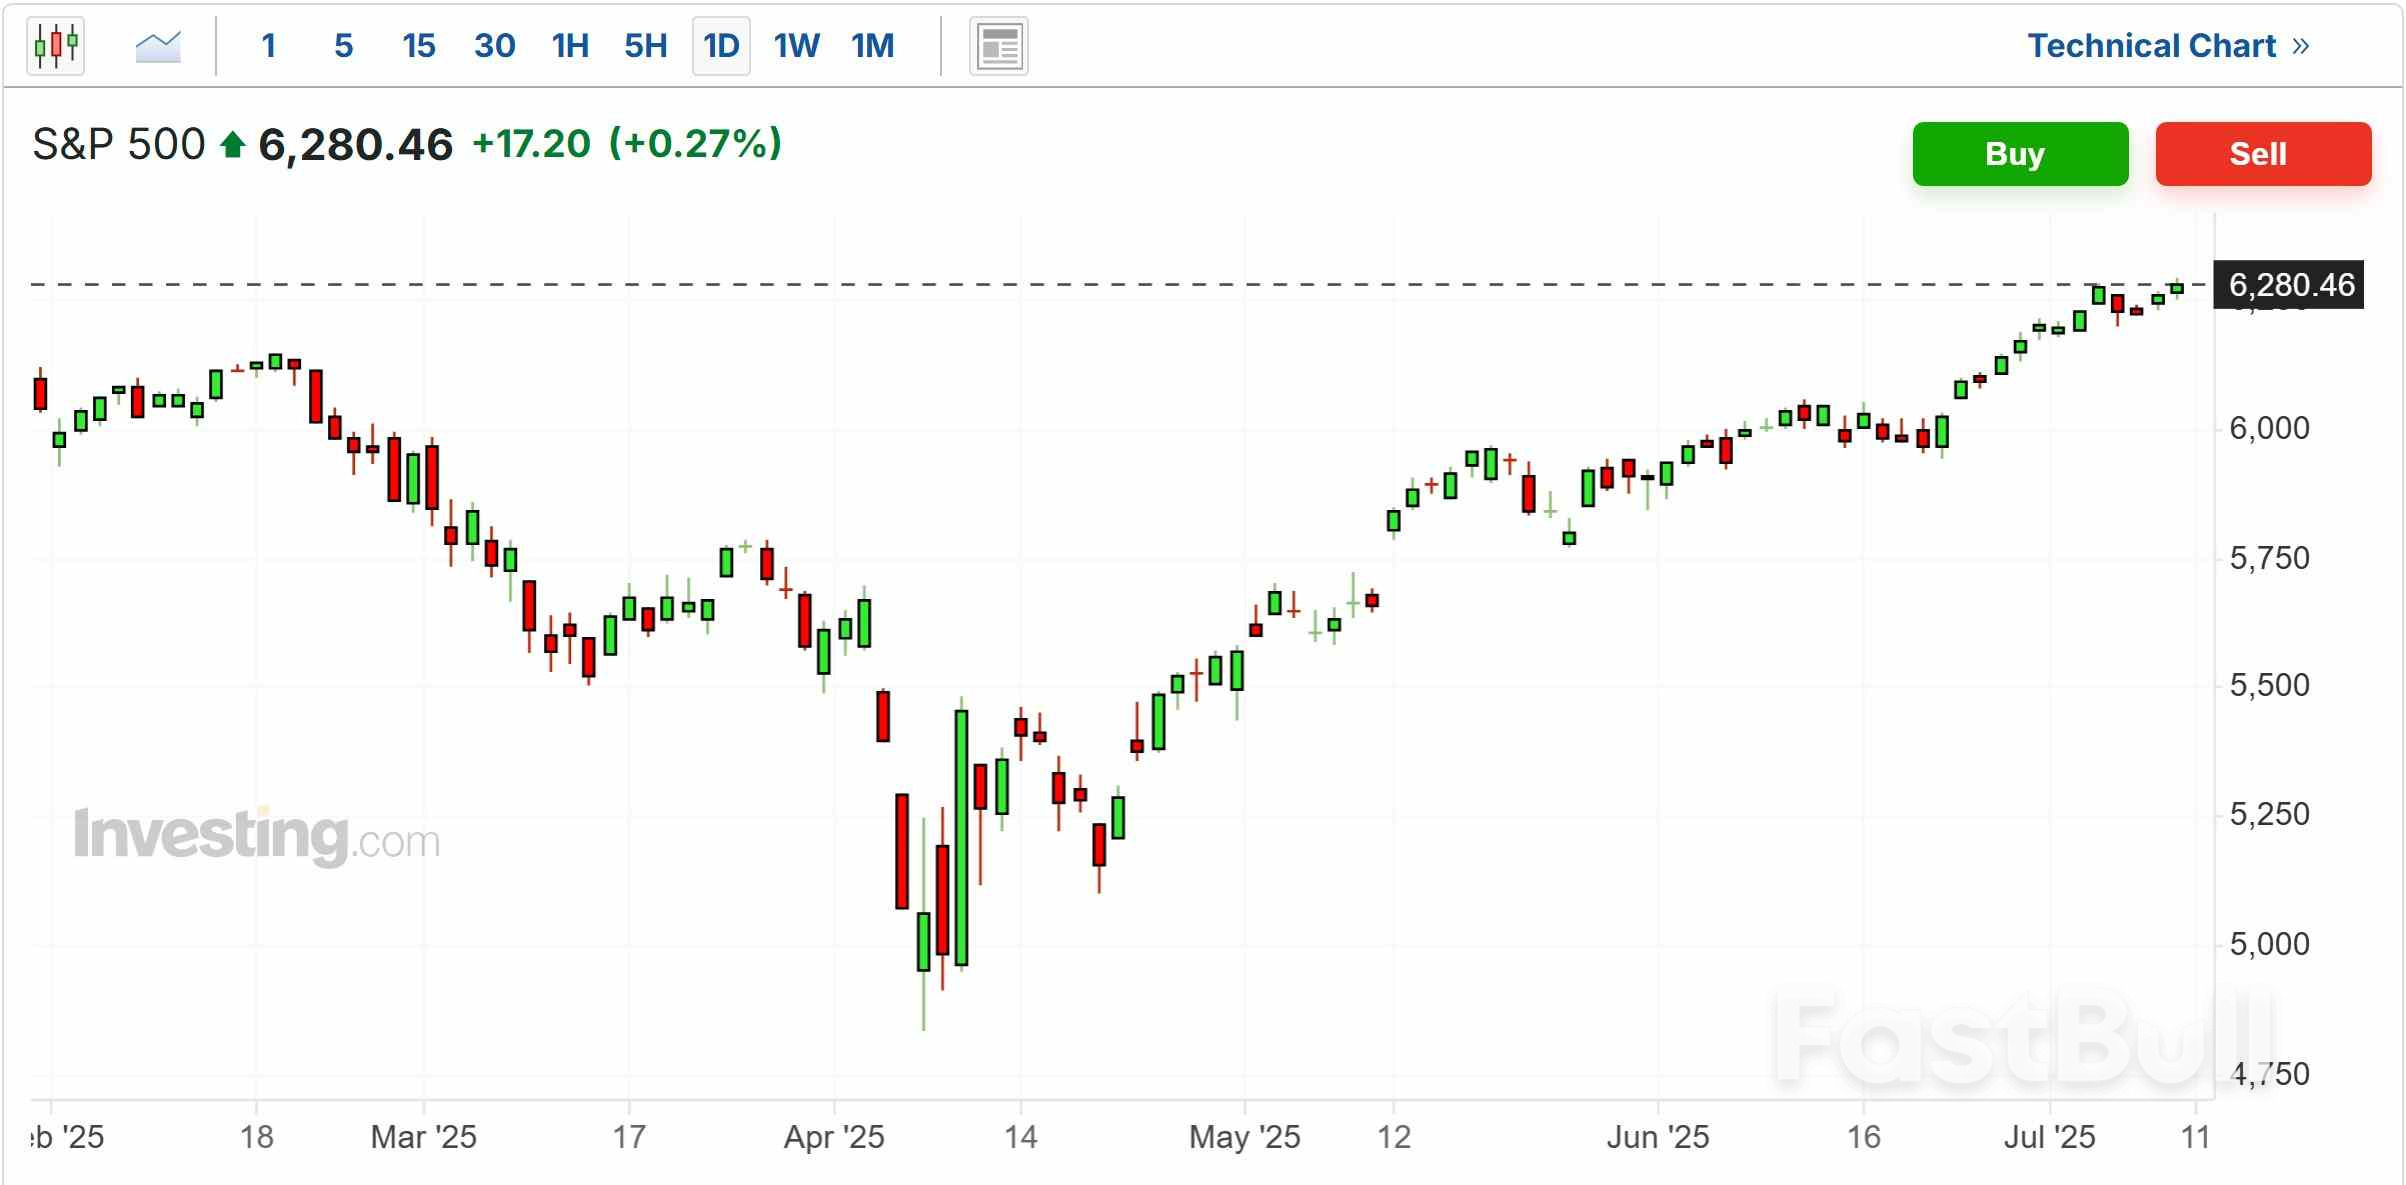The height and width of the screenshot is (1185, 2406).
Task: Switch to the 1W timeframe
Action: pos(795,46)
